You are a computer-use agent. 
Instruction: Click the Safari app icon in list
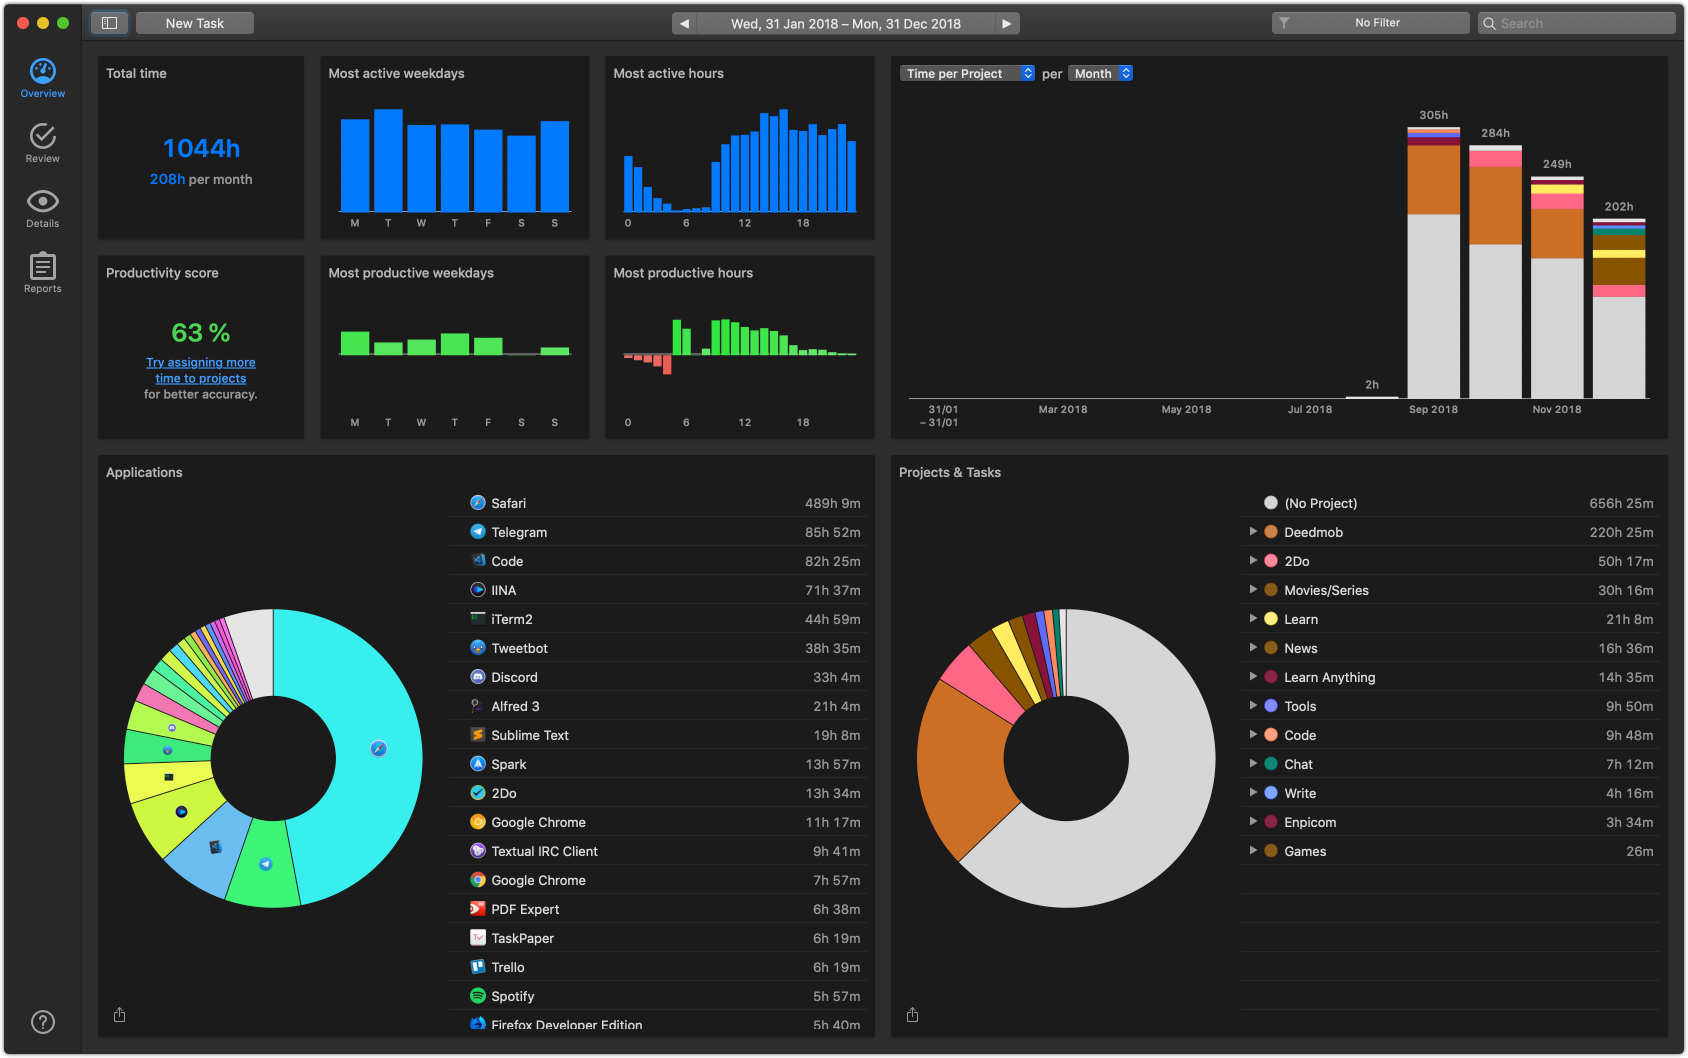pos(478,503)
